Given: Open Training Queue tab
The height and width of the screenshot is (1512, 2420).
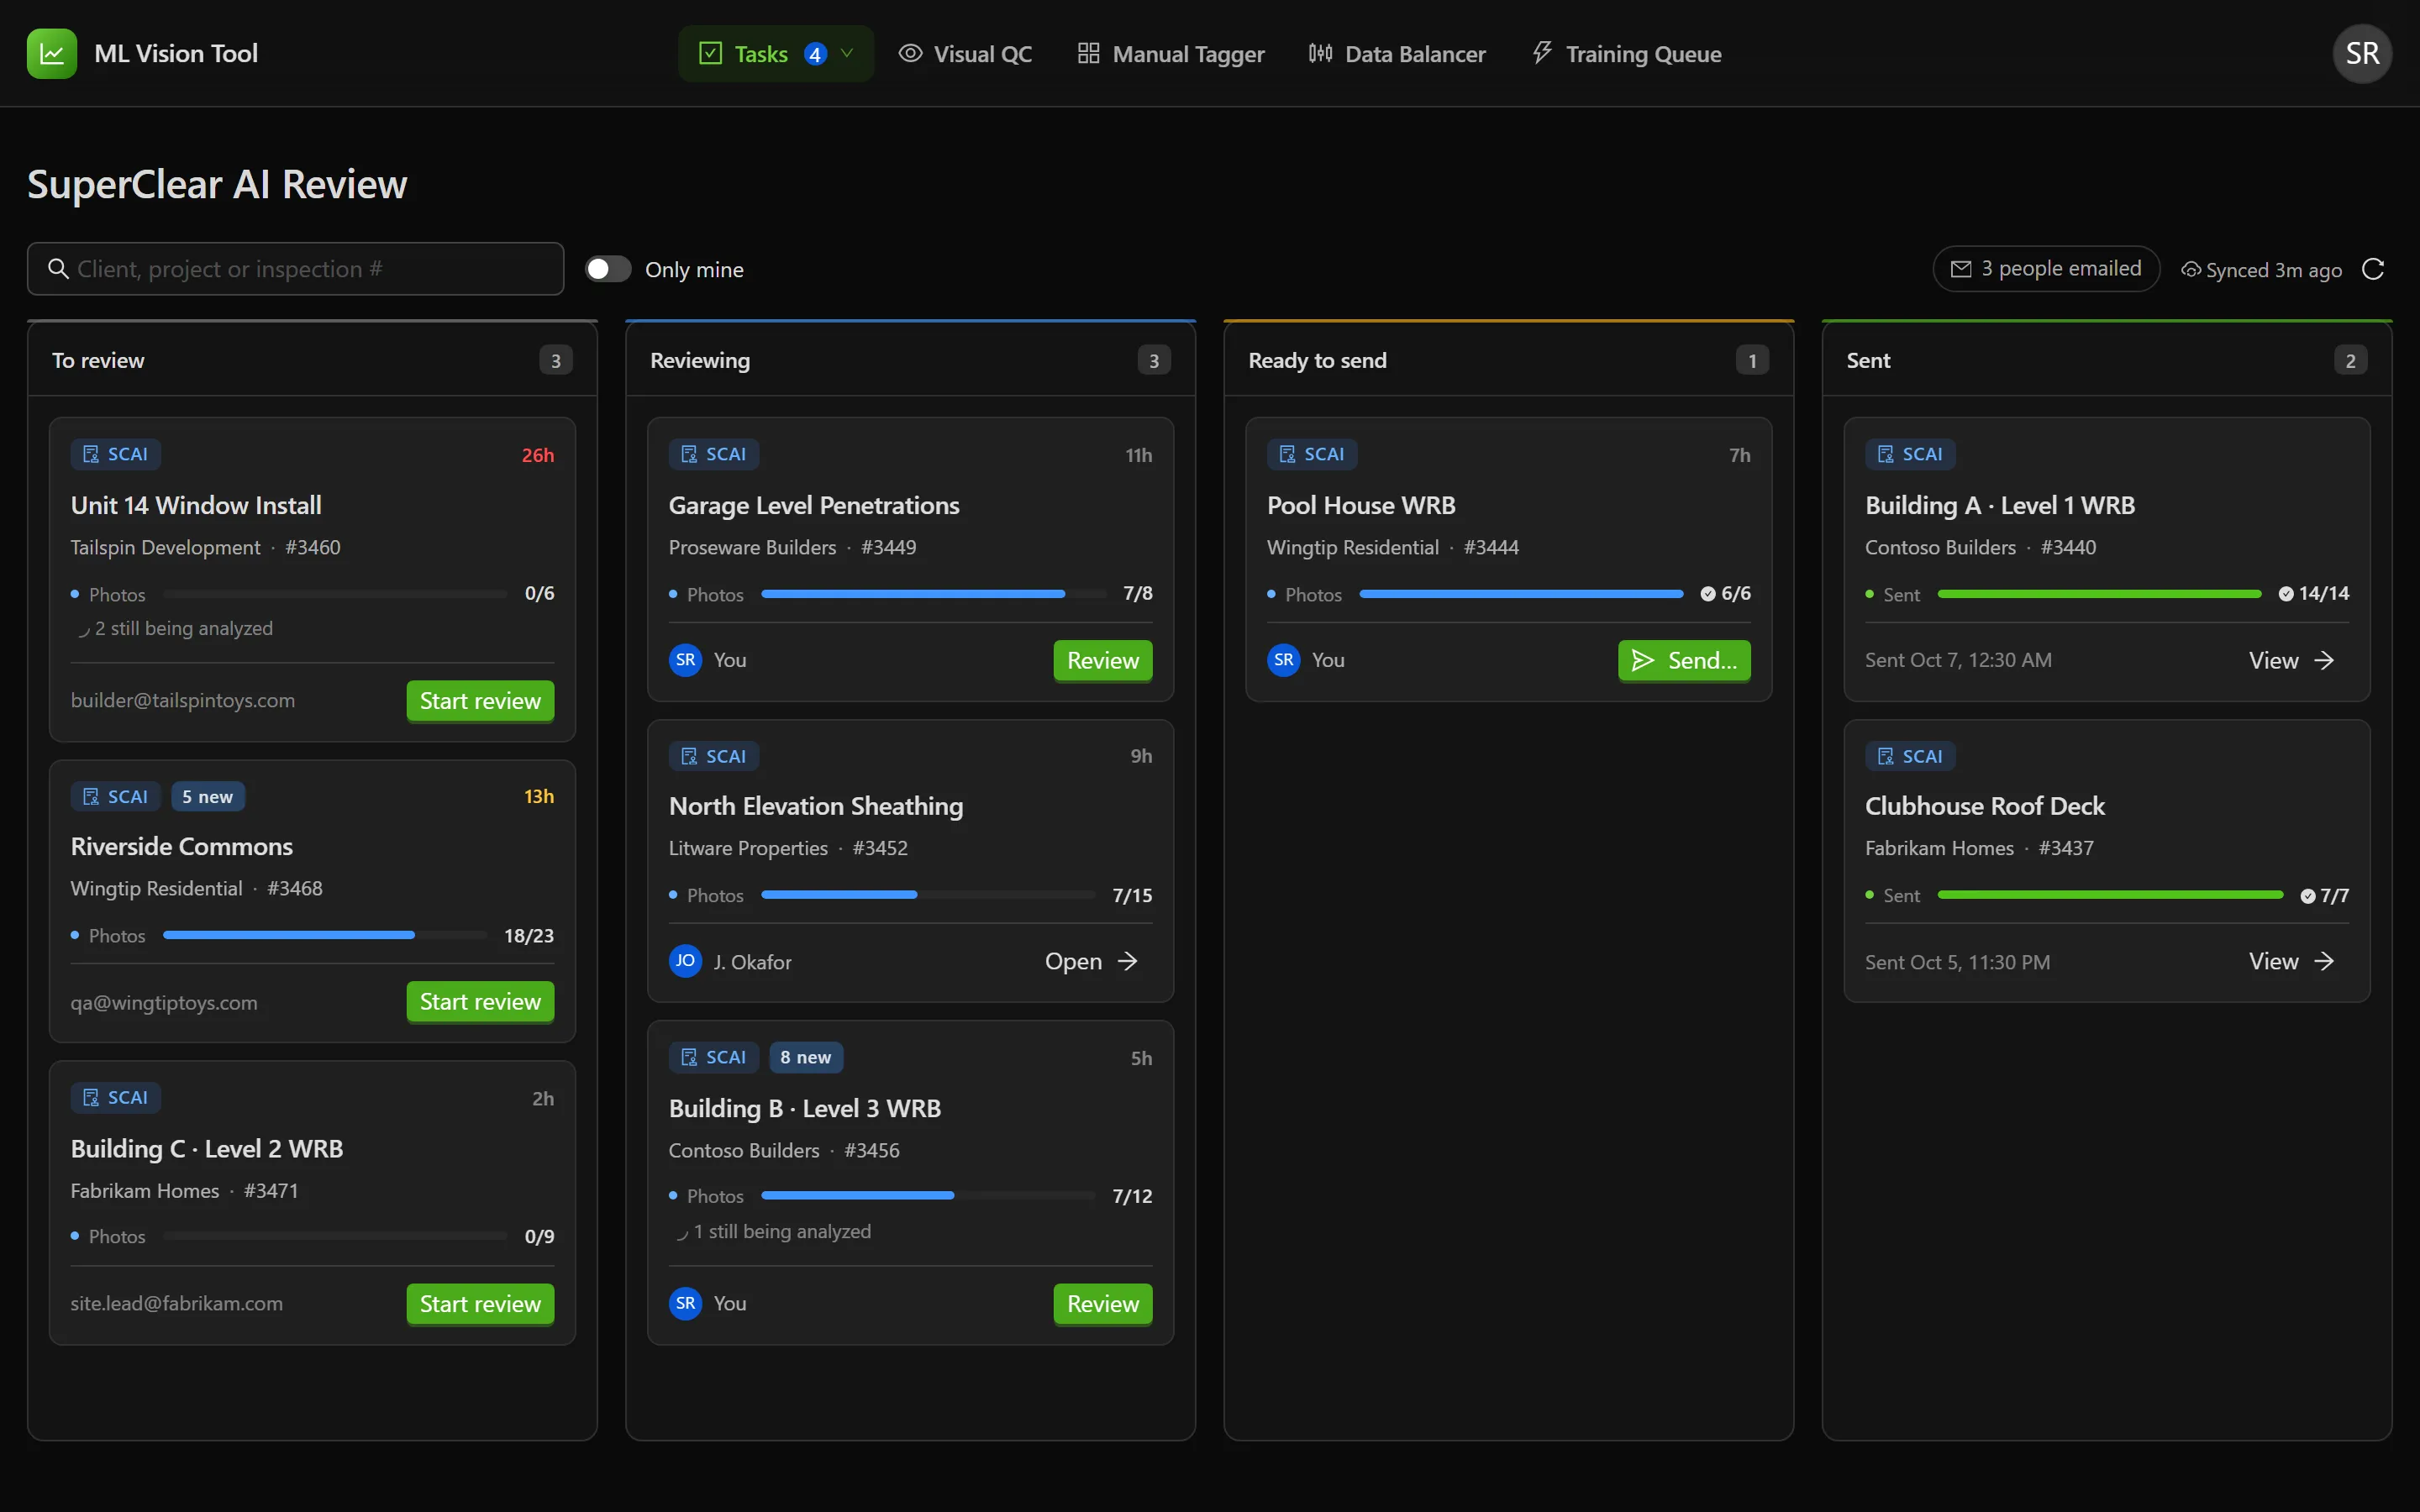Looking at the screenshot, I should tap(1627, 54).
